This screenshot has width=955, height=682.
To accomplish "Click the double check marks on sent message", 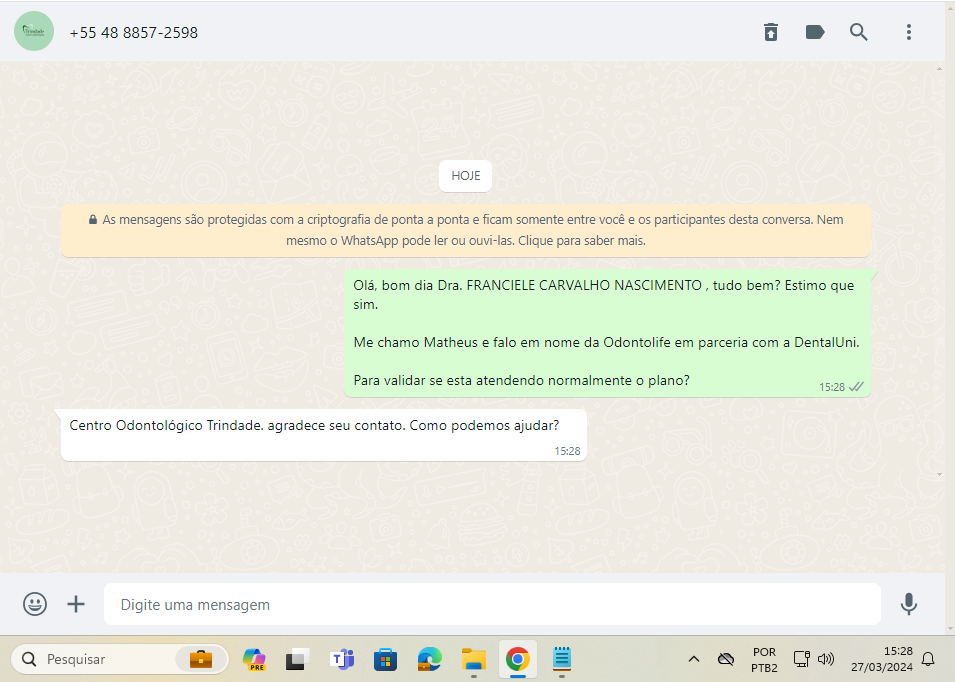I will pos(856,387).
